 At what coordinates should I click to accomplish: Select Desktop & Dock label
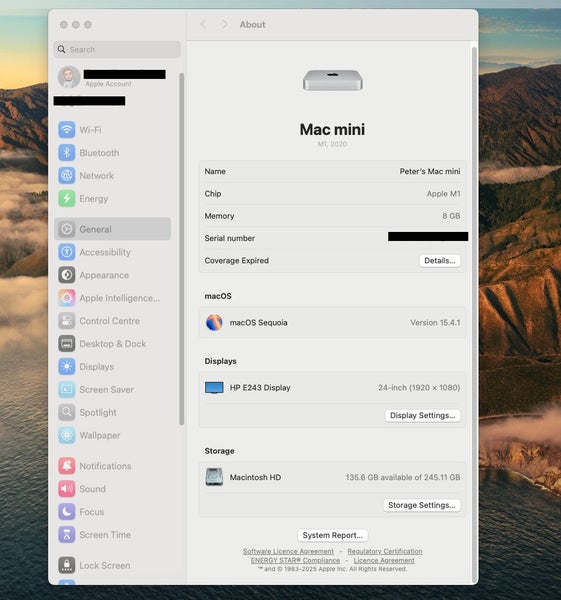113,344
